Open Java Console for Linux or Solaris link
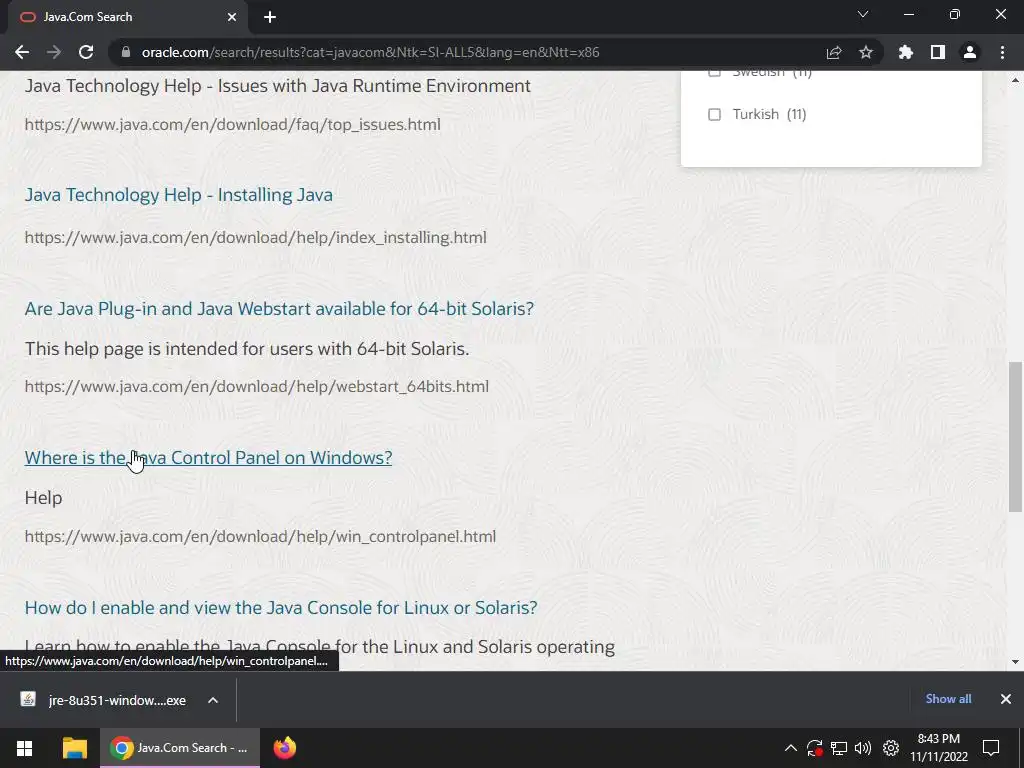Viewport: 1024px width, 768px height. (281, 607)
